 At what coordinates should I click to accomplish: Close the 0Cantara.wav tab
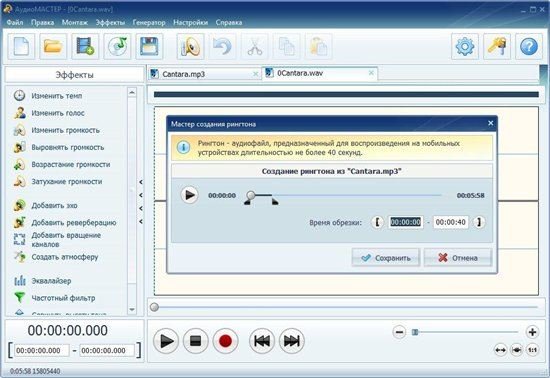(371, 73)
